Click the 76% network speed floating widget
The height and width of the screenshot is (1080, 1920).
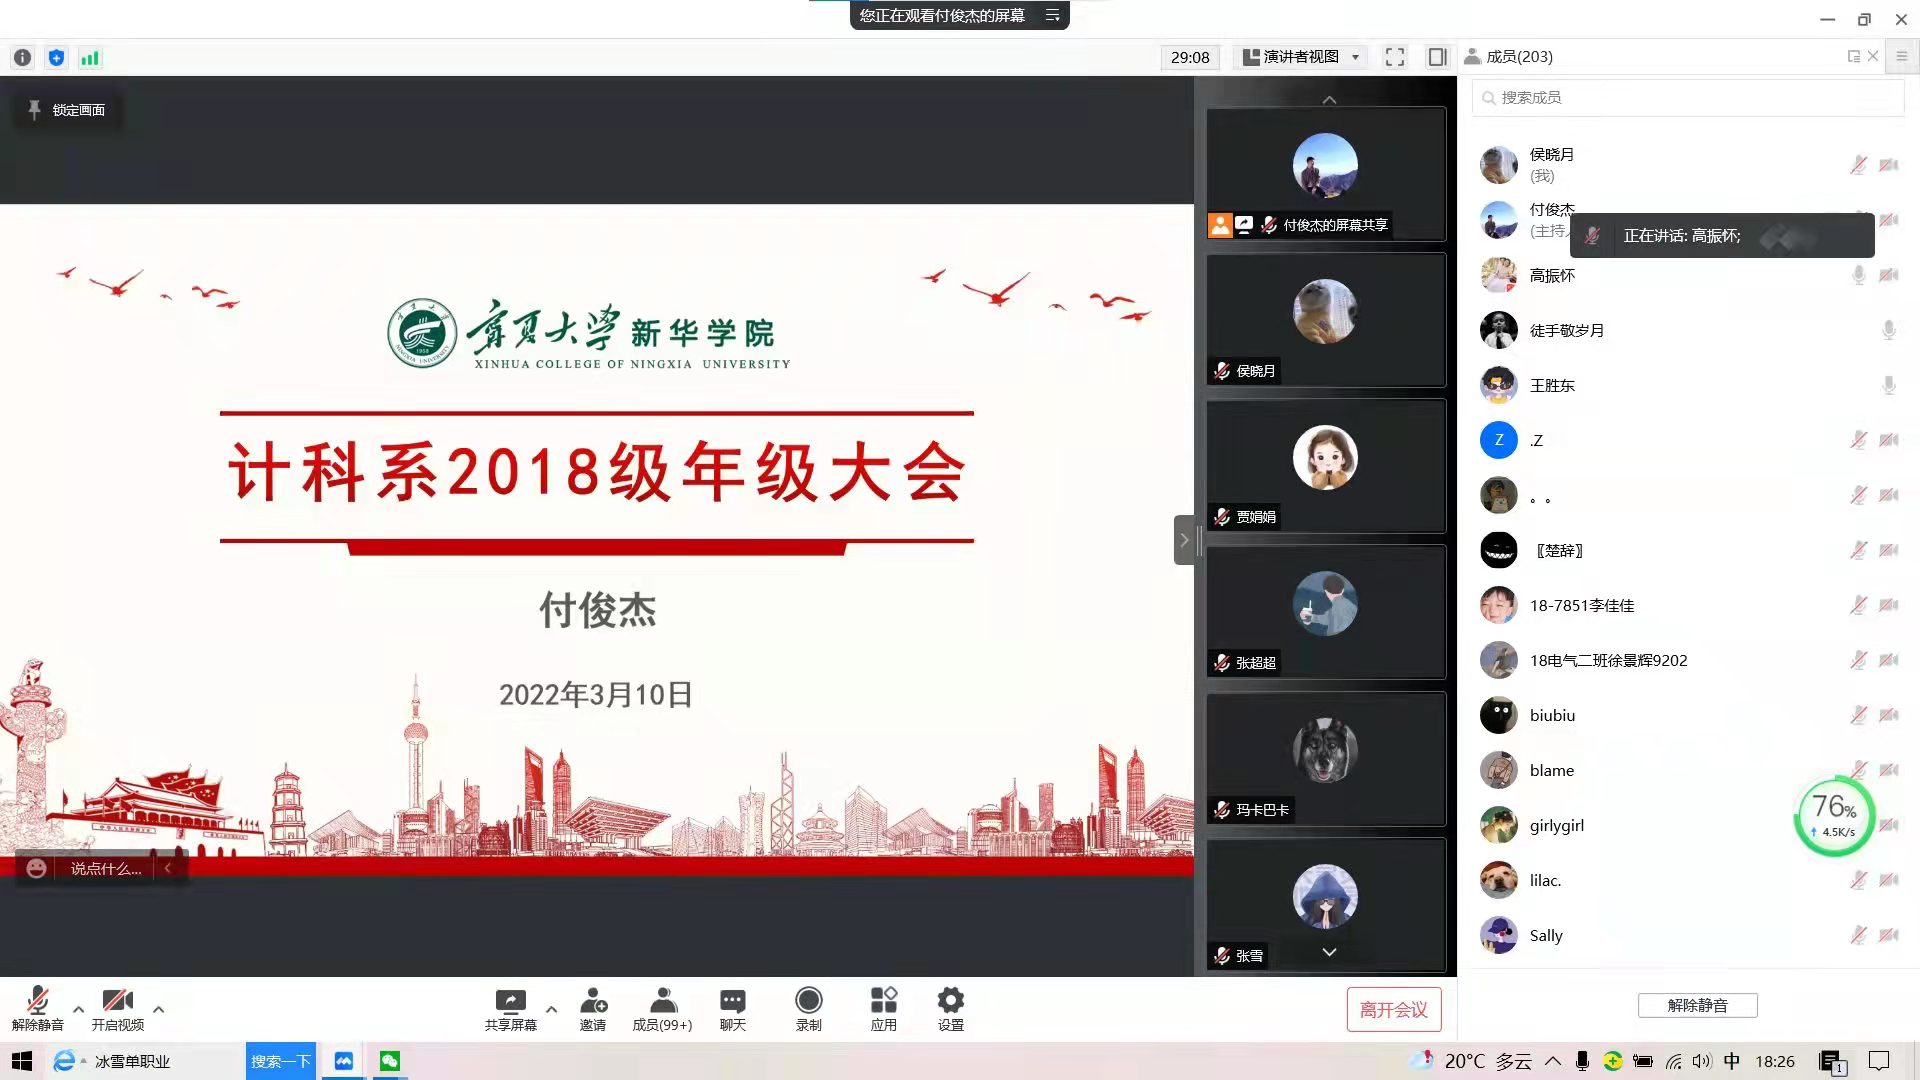point(1834,816)
